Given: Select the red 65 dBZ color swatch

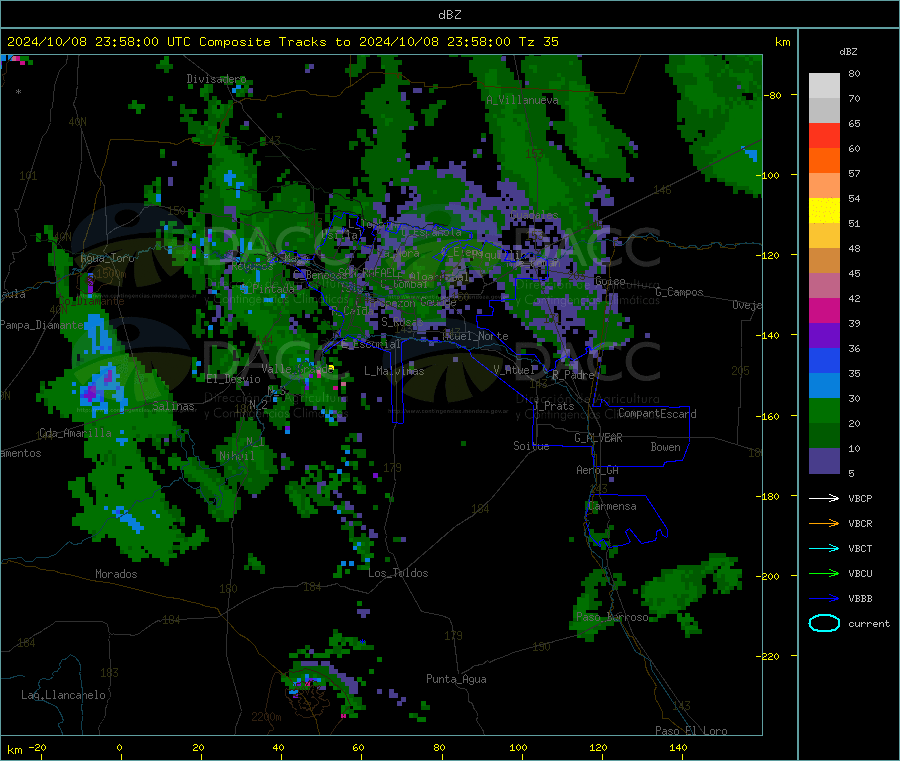Looking at the screenshot, I should point(824,135).
